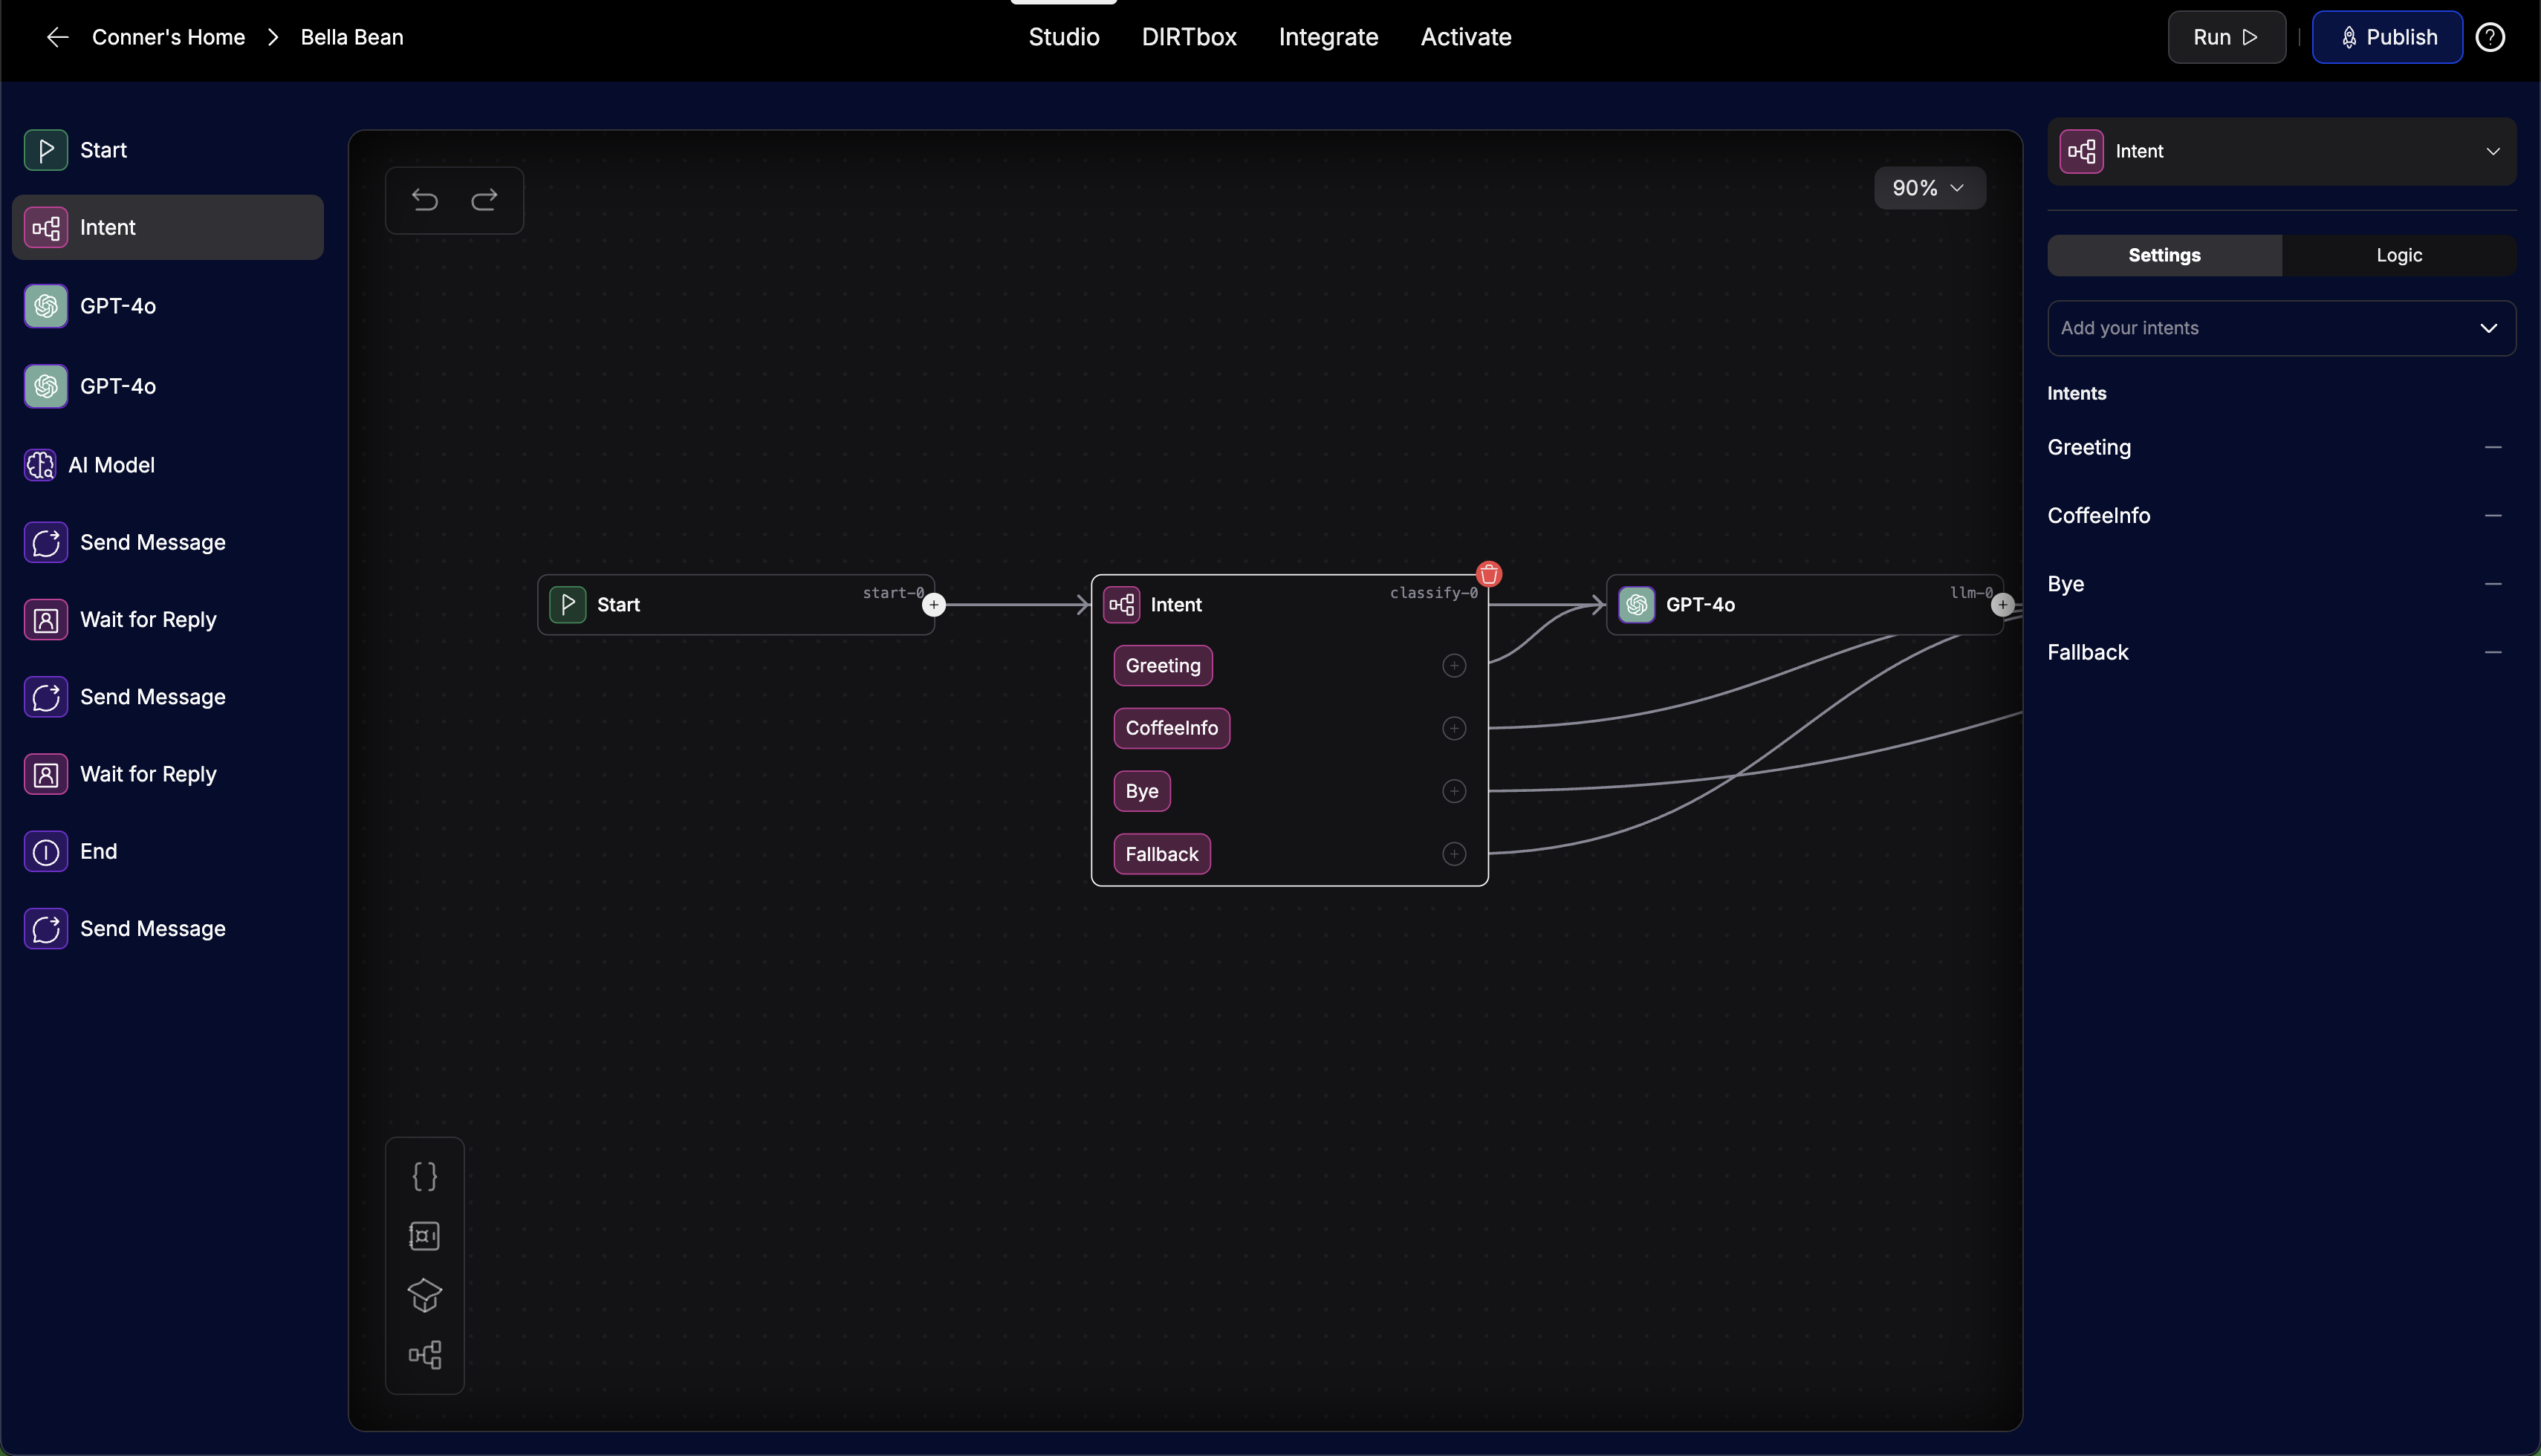Publish the Bella Bean agent
2541x1456 pixels.
click(x=2387, y=37)
